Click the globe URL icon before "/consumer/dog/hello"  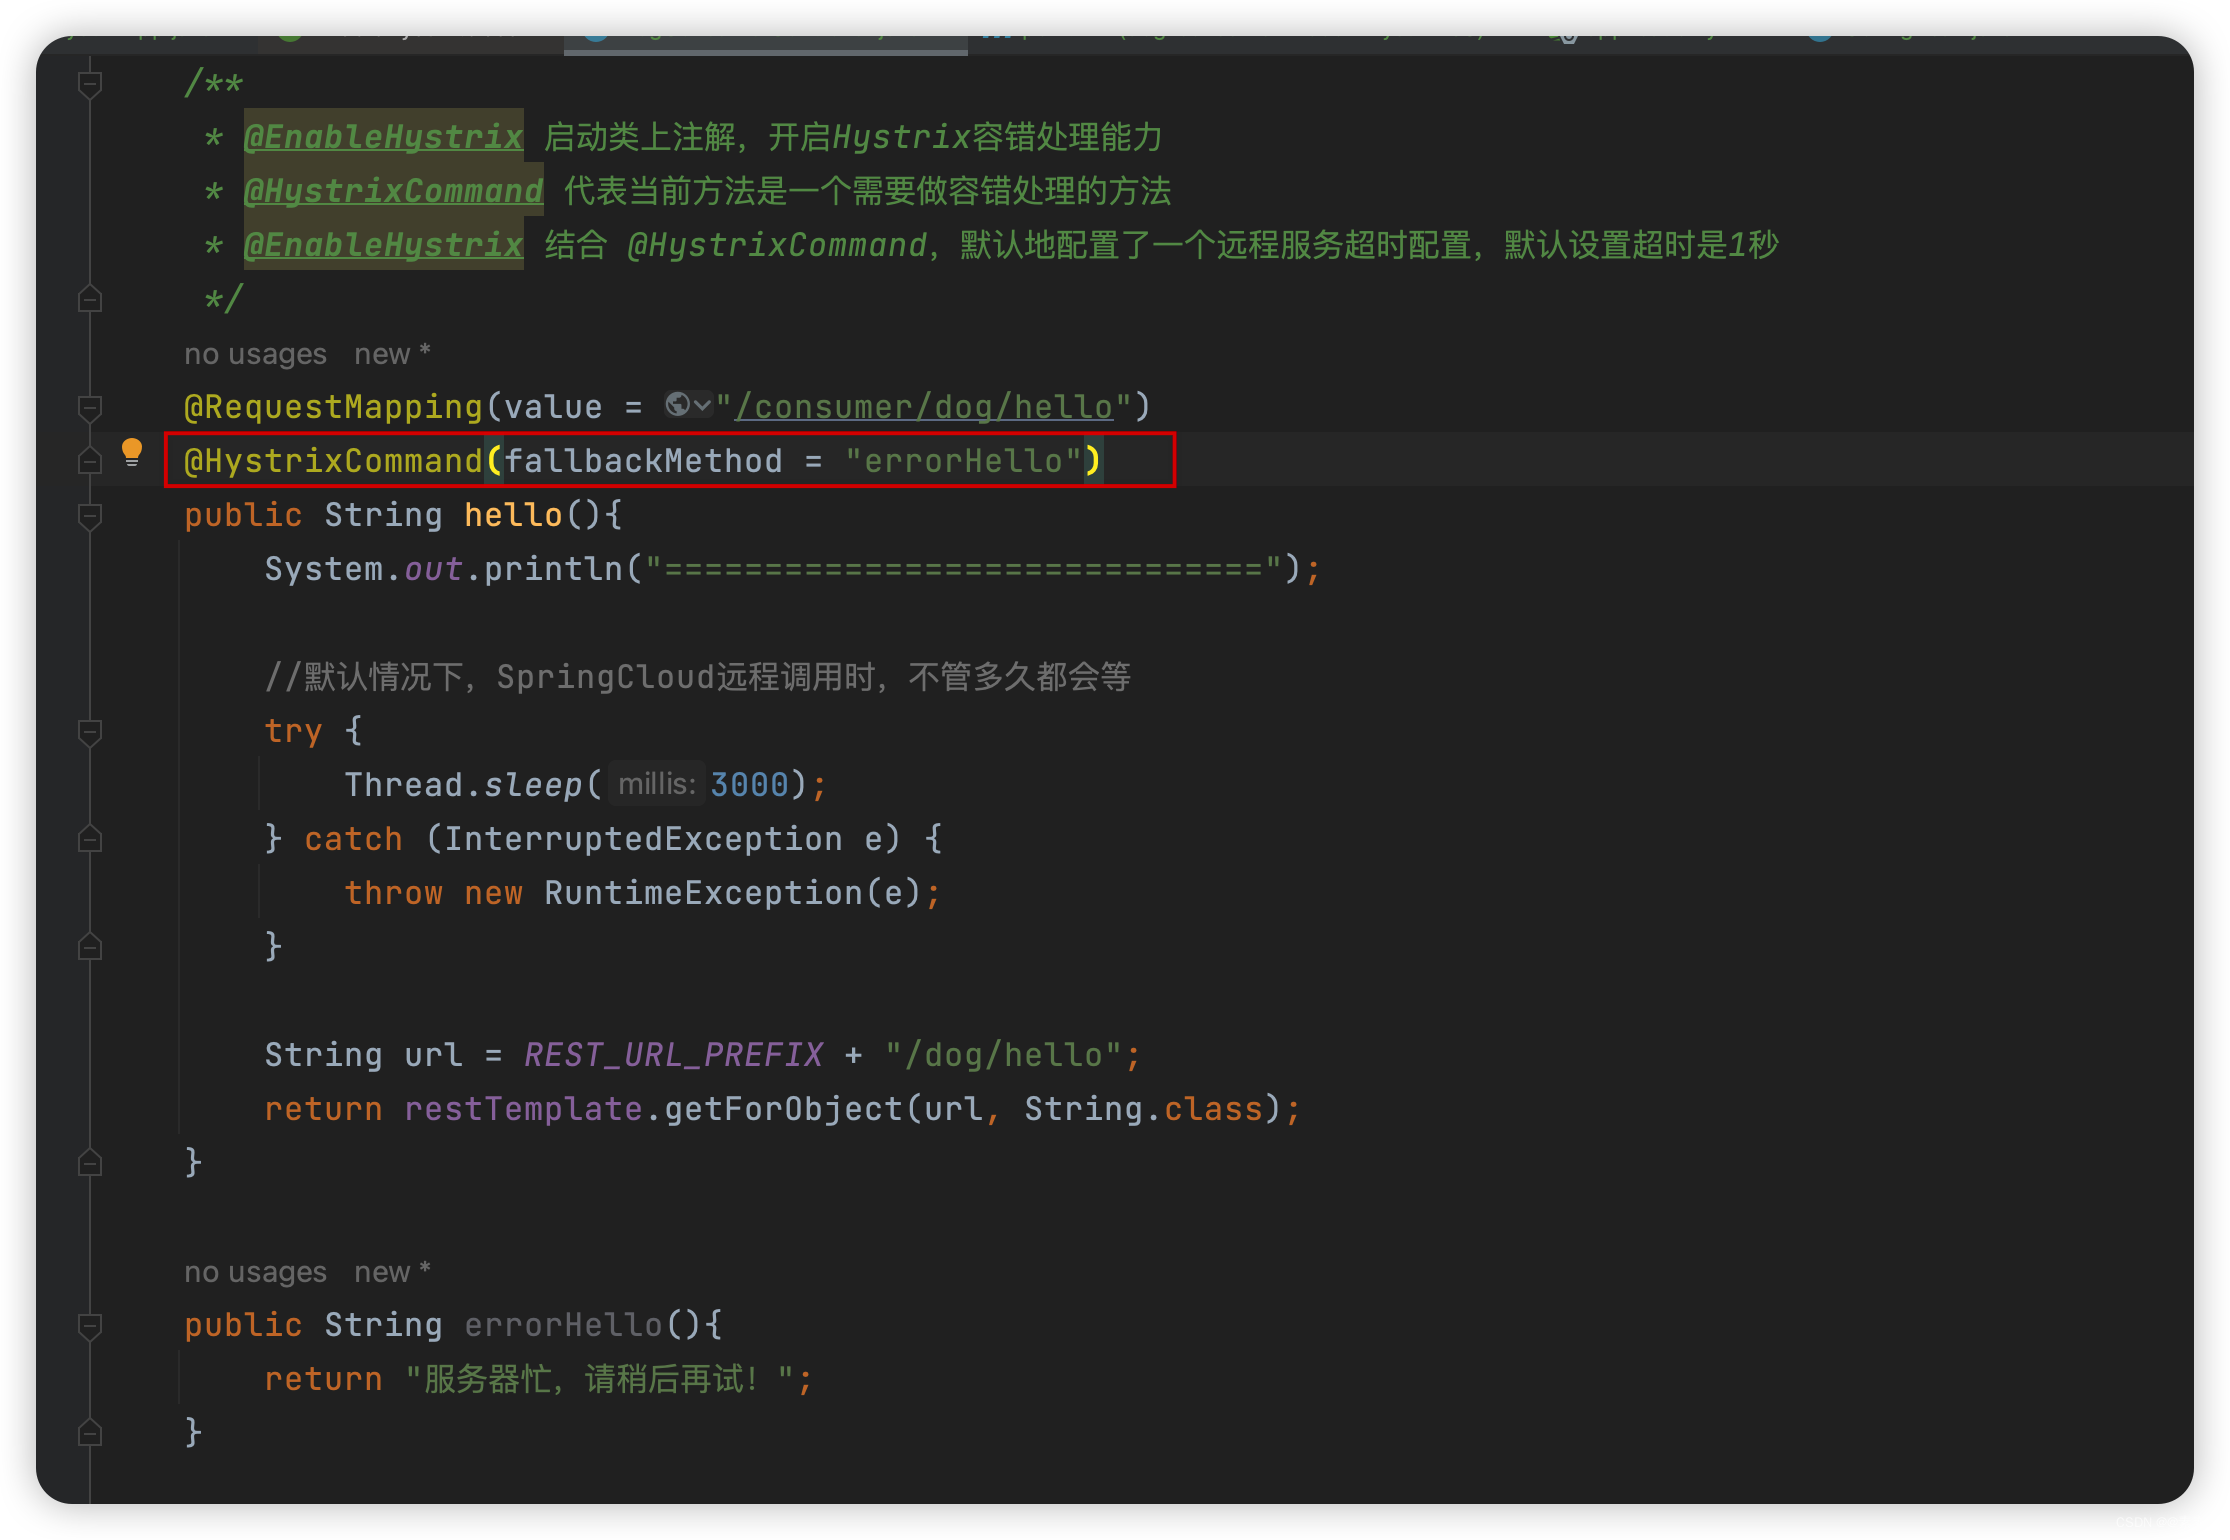coord(678,405)
